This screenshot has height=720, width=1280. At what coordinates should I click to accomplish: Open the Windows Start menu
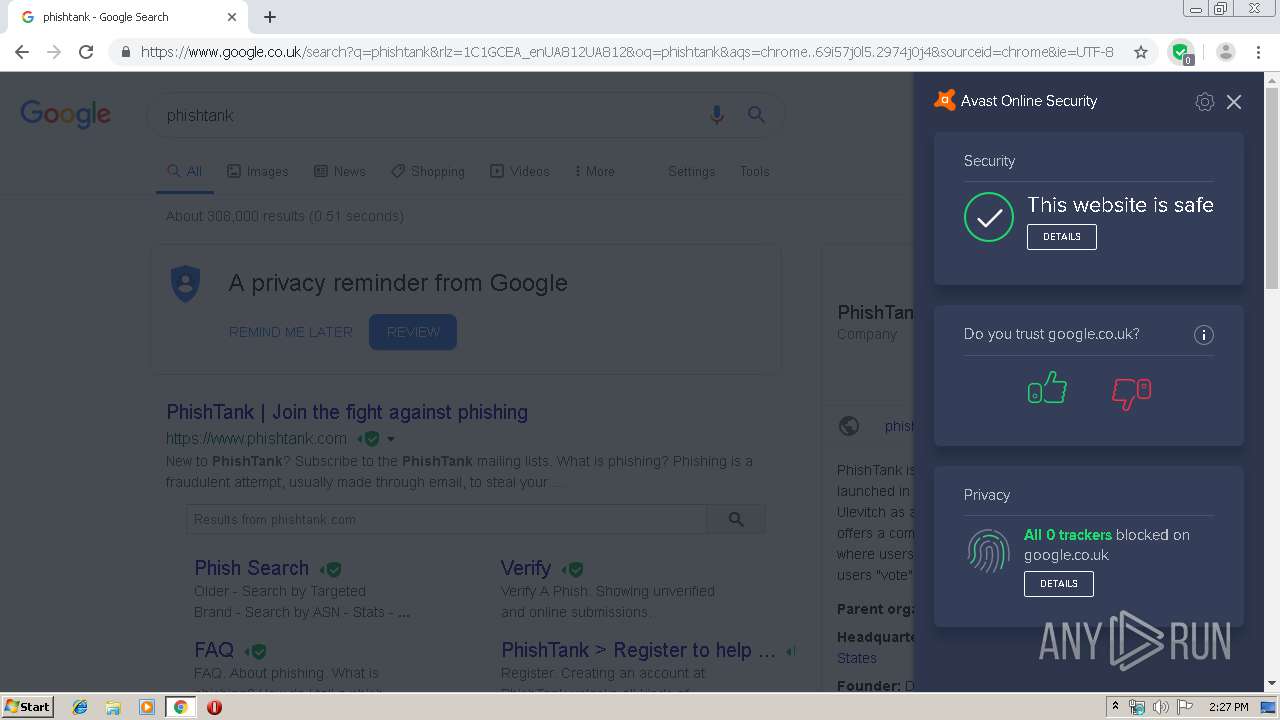pos(28,706)
